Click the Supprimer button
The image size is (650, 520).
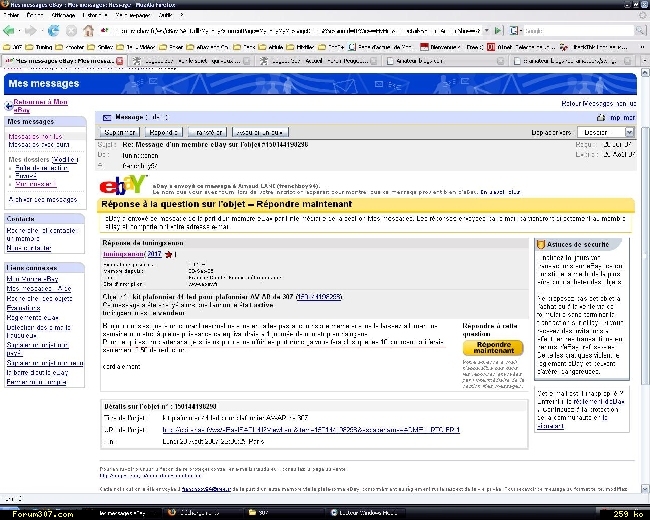coord(119,132)
